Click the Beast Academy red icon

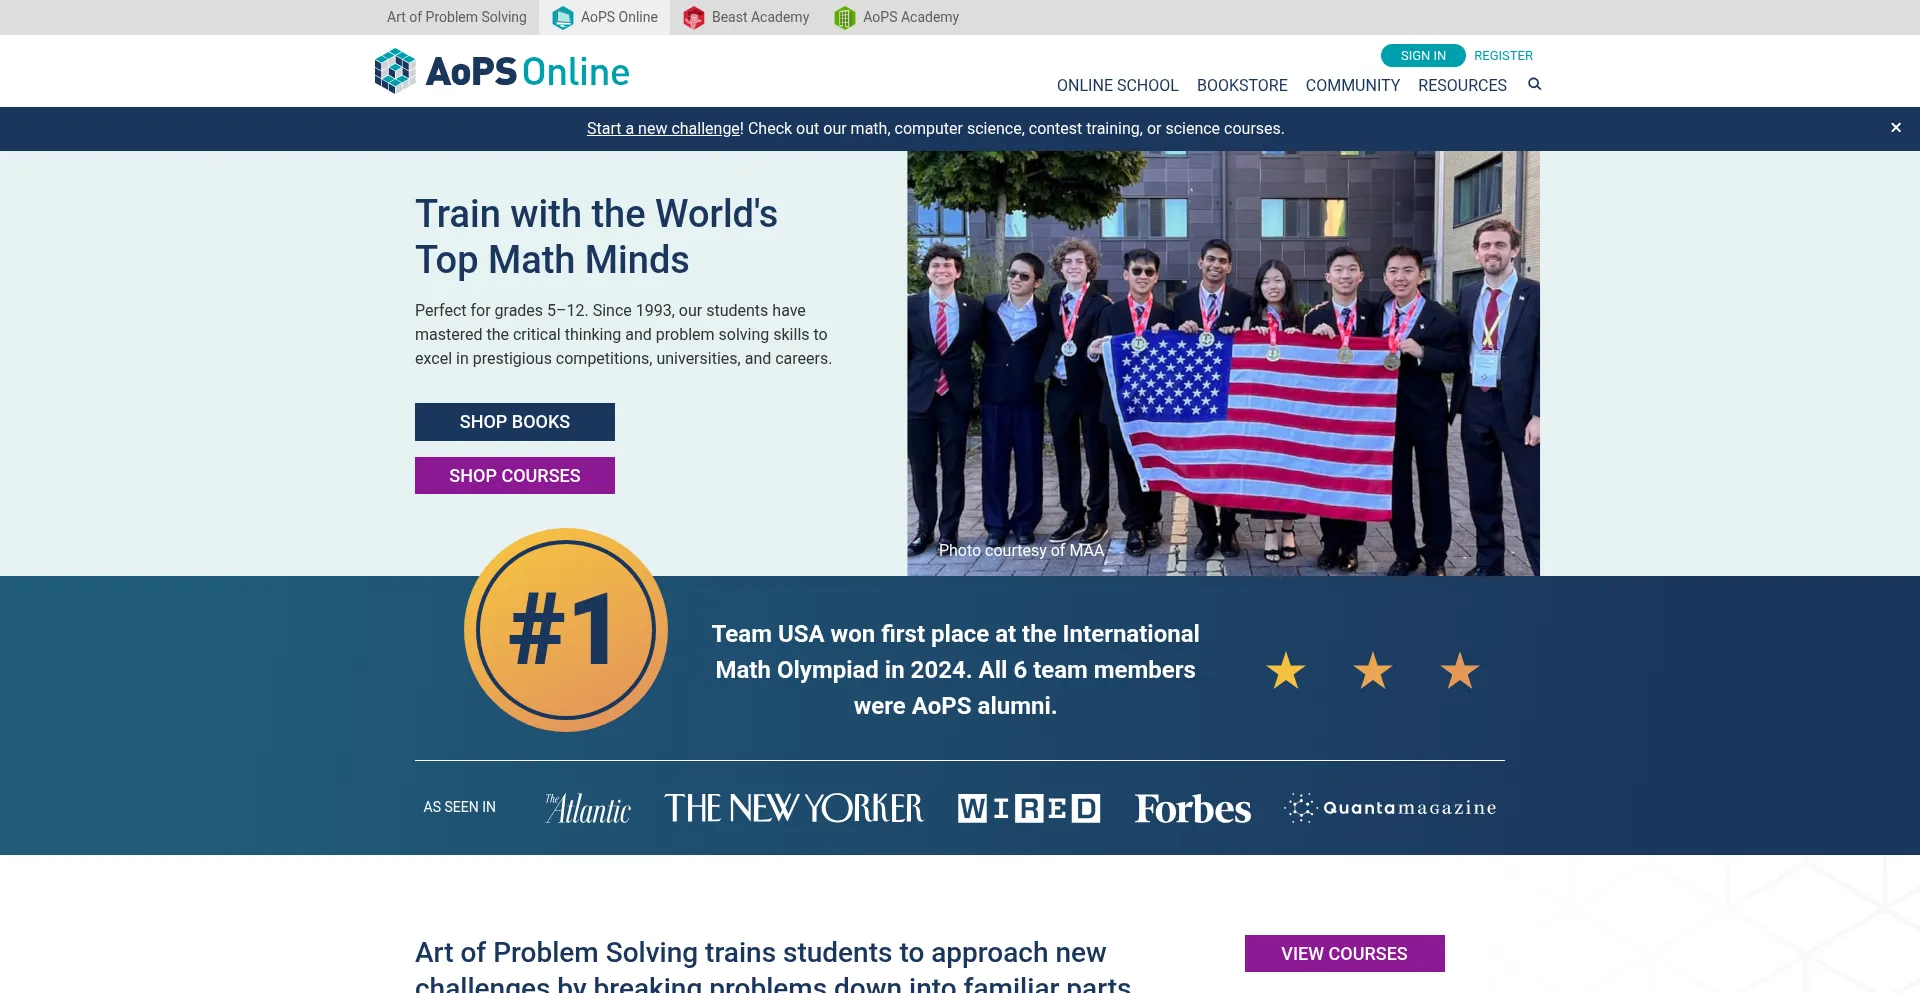pos(694,18)
